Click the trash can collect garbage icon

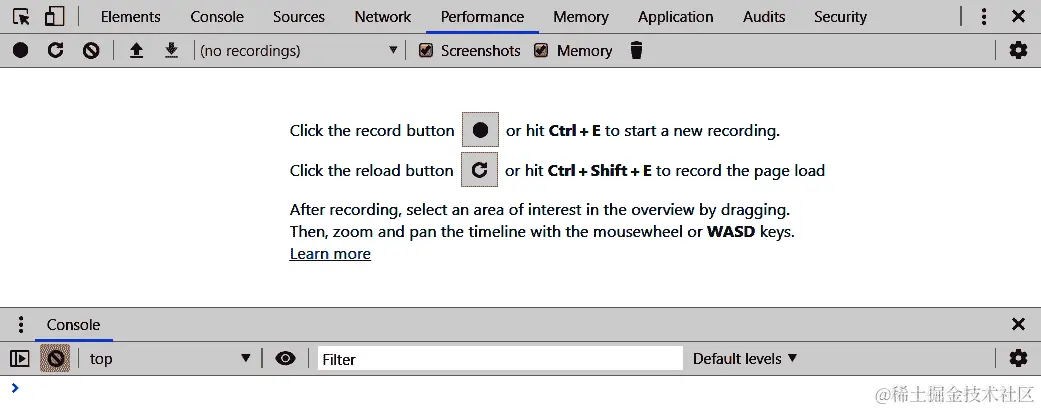pos(636,50)
